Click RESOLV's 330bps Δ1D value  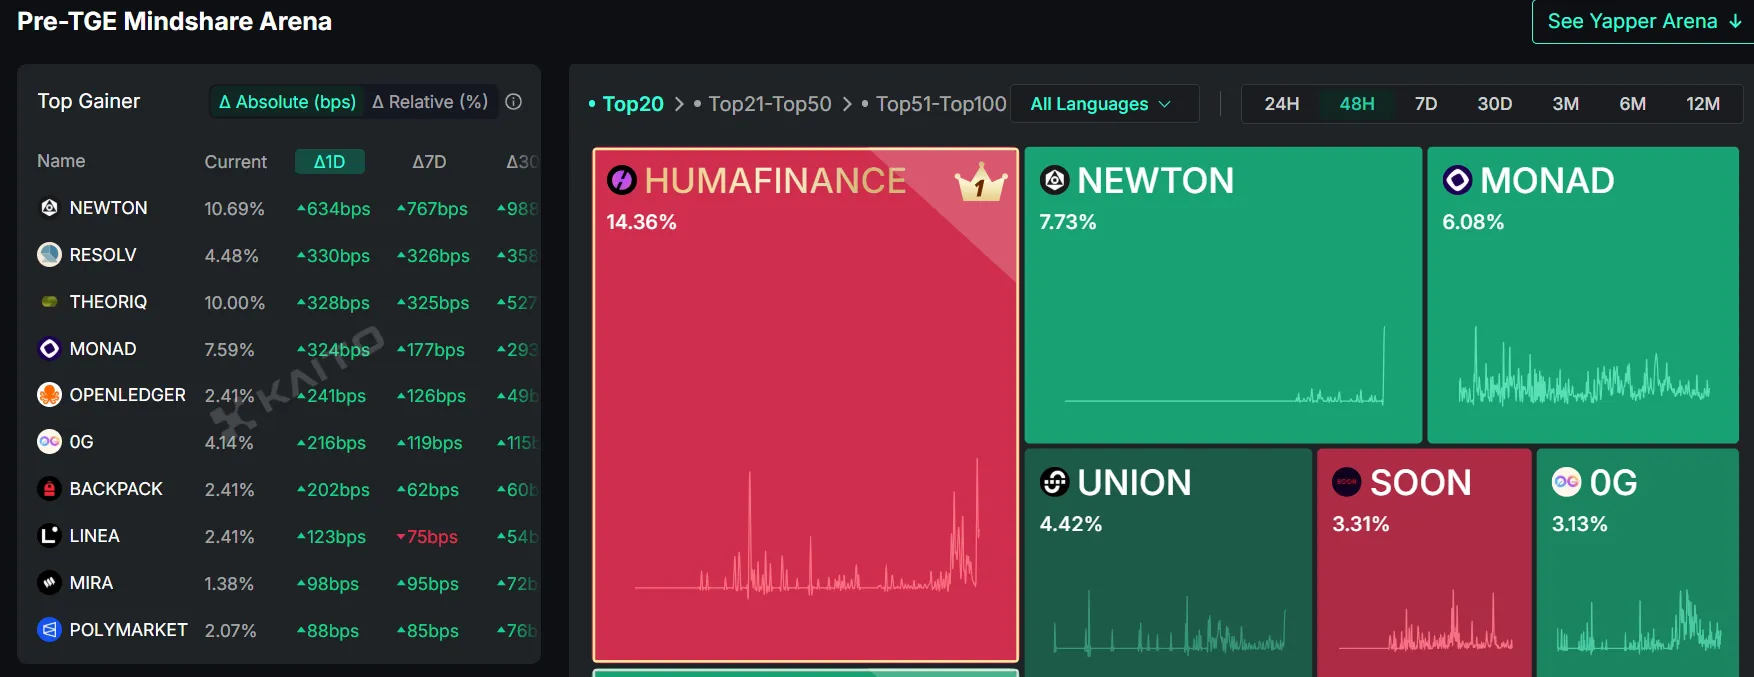pyautogui.click(x=333, y=255)
